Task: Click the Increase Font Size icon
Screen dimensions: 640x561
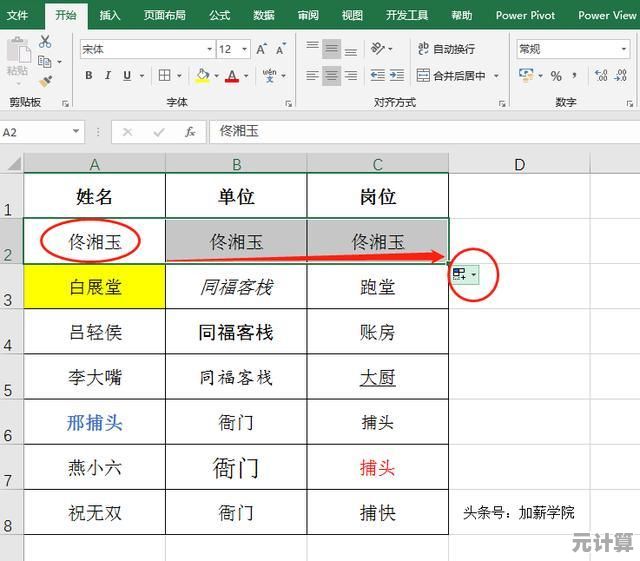Action: point(261,49)
